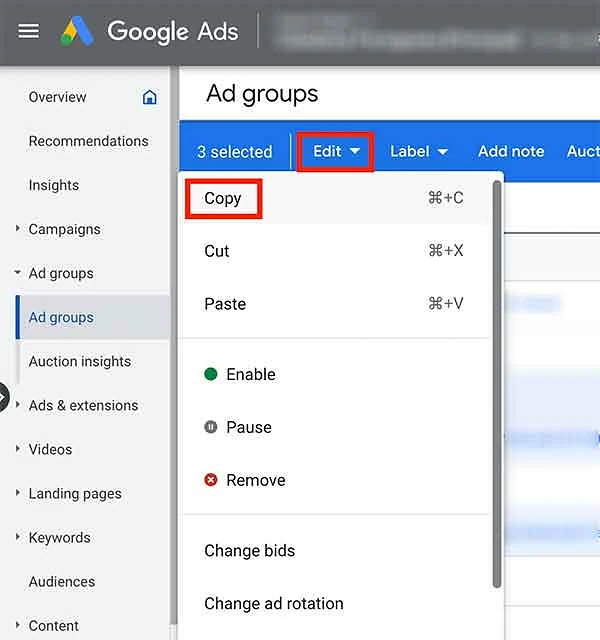Open Auction insights in the sidebar
The image size is (600, 640).
point(80,362)
